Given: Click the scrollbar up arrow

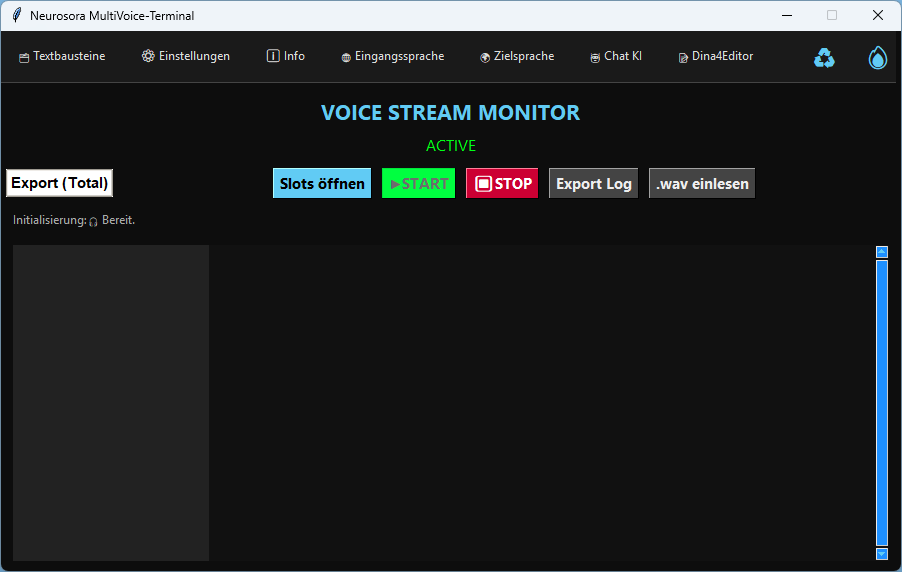Looking at the screenshot, I should [882, 252].
